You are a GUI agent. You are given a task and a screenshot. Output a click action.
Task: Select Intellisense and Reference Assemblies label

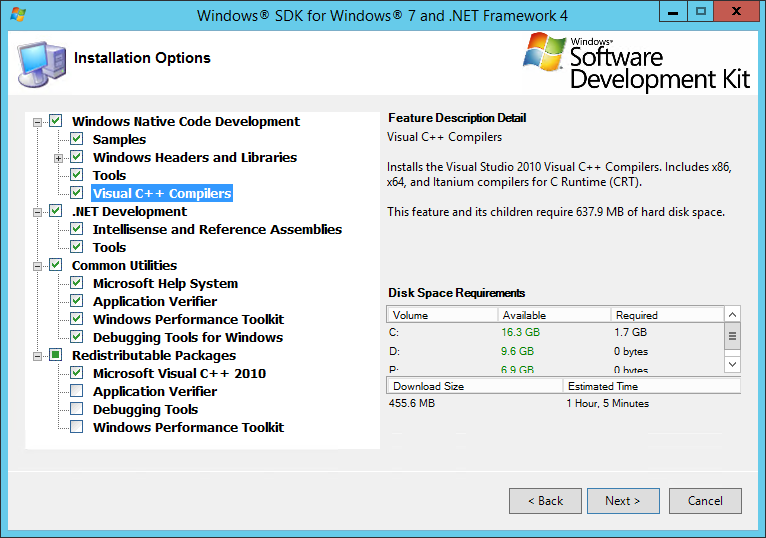point(217,230)
